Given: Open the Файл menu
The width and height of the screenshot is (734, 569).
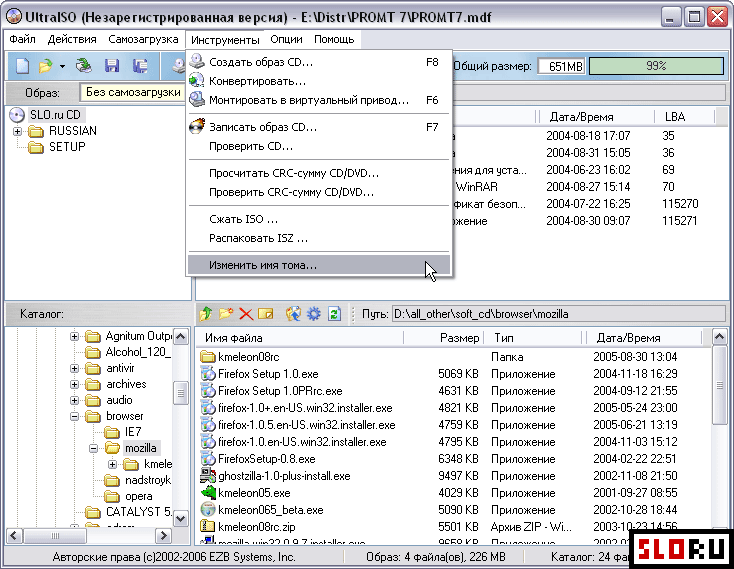Looking at the screenshot, I should click(x=22, y=39).
